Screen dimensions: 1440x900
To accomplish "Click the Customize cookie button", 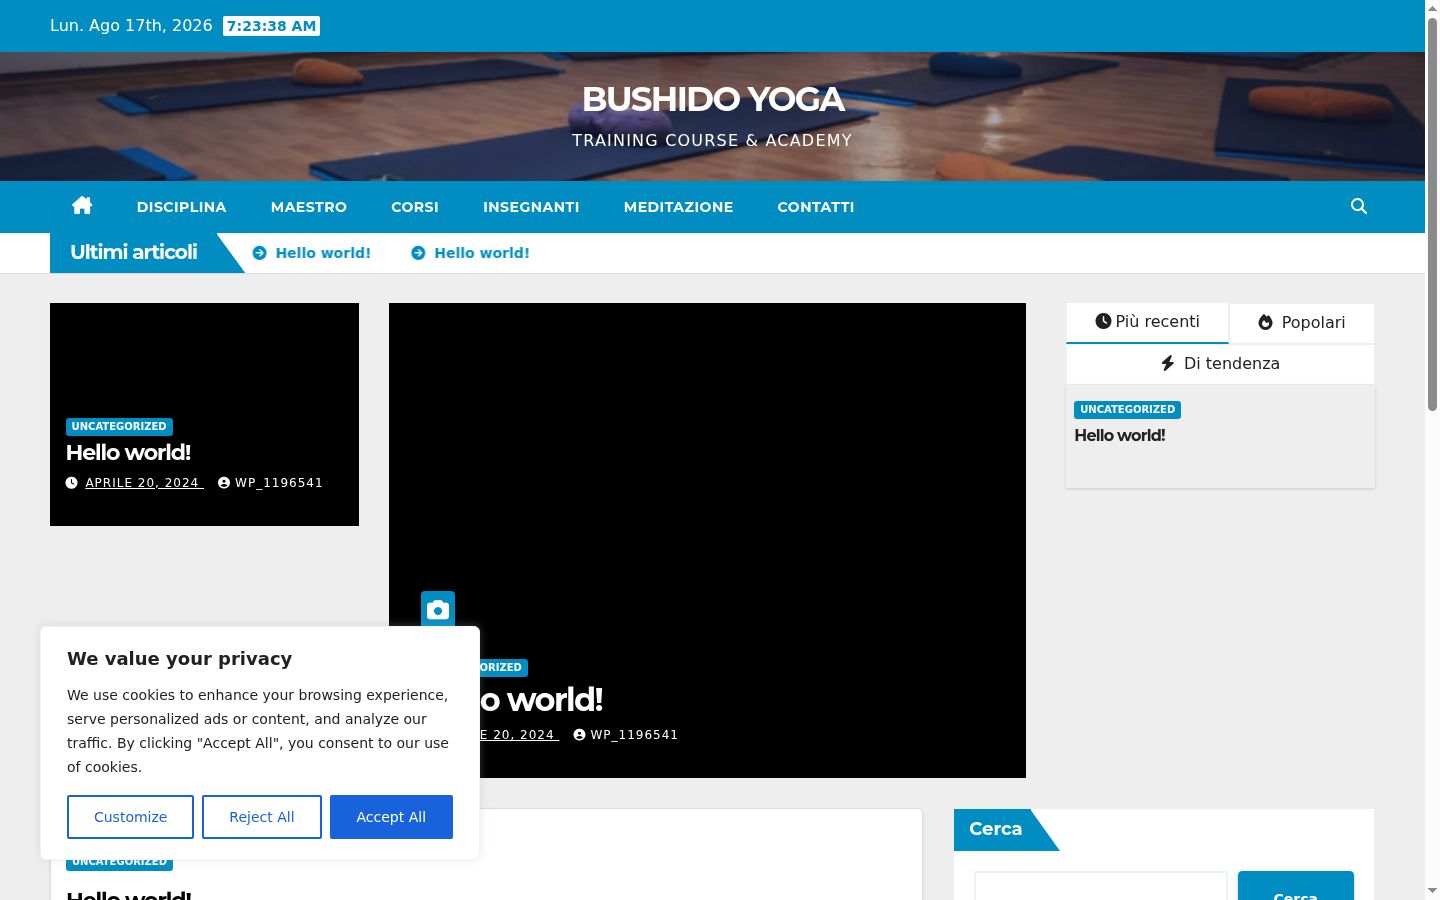I will tap(130, 817).
